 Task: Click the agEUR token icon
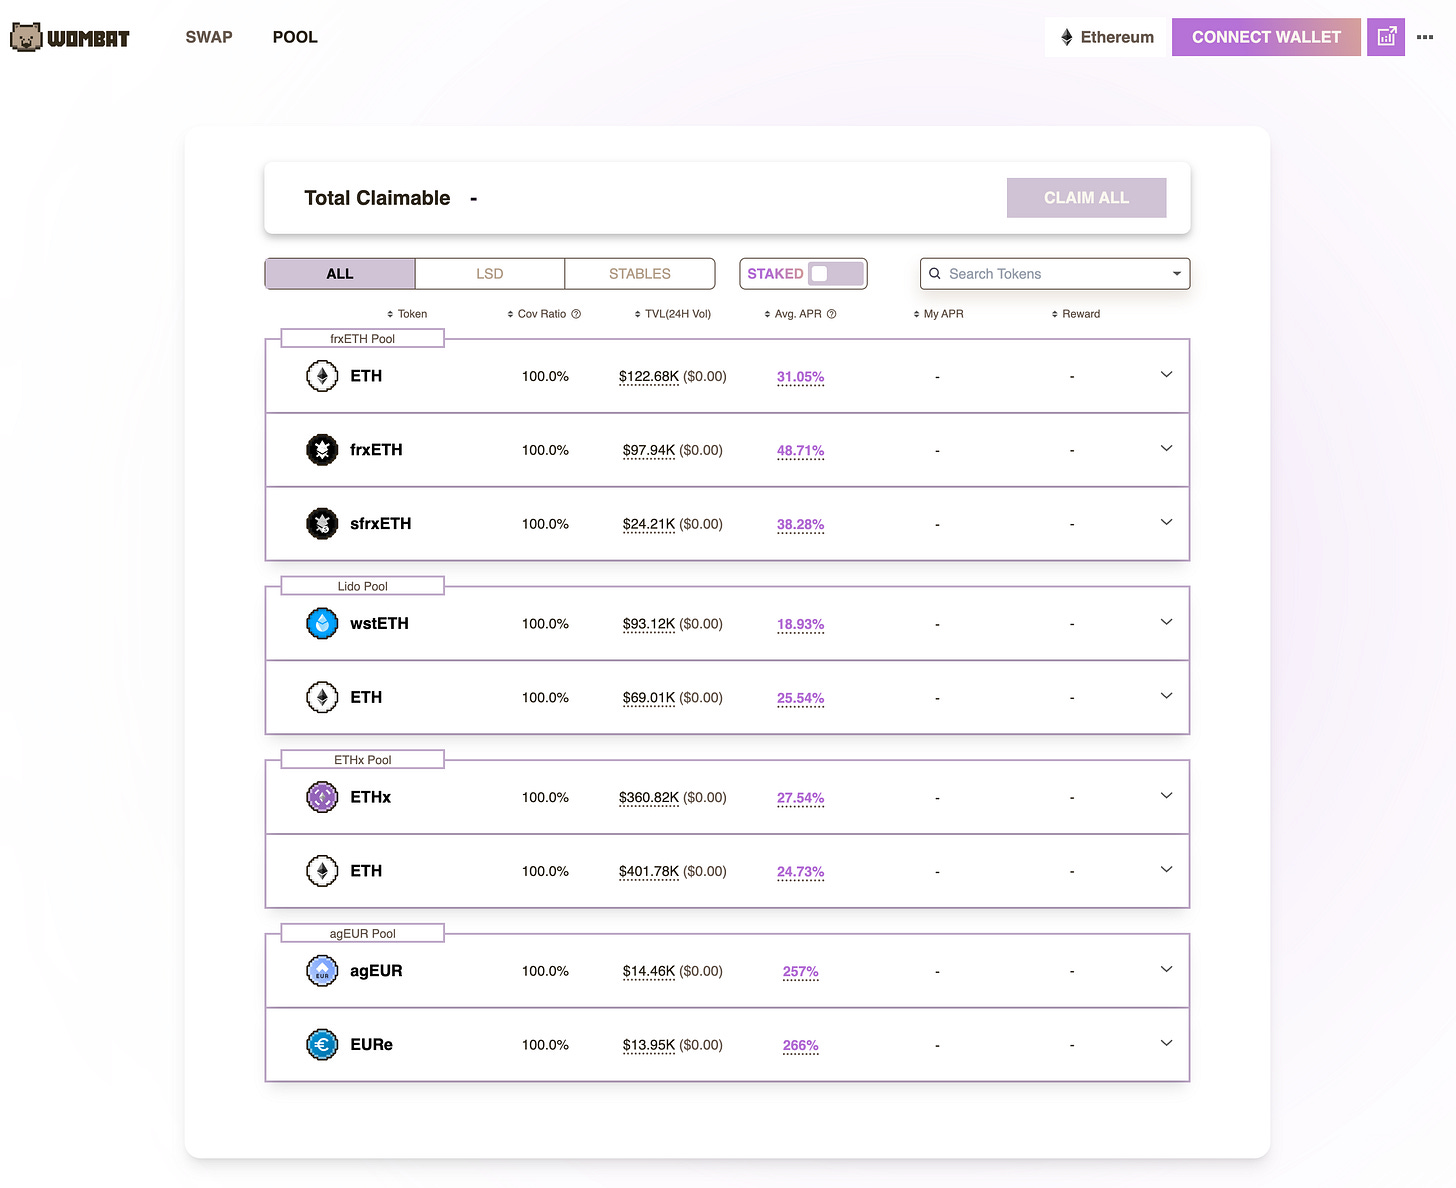(322, 971)
